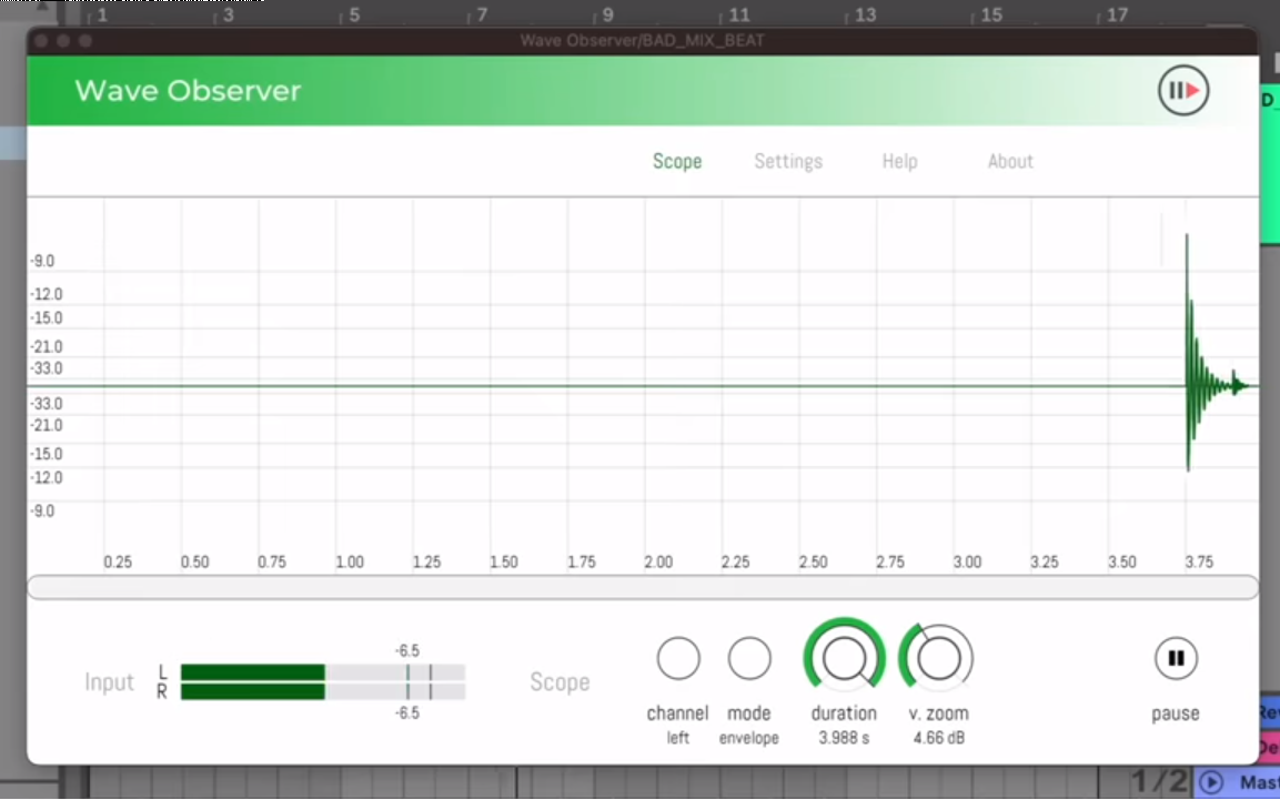Click bar 1 on the Ableton timeline ruler
Viewport: 1280px width, 800px height.
pos(102,15)
